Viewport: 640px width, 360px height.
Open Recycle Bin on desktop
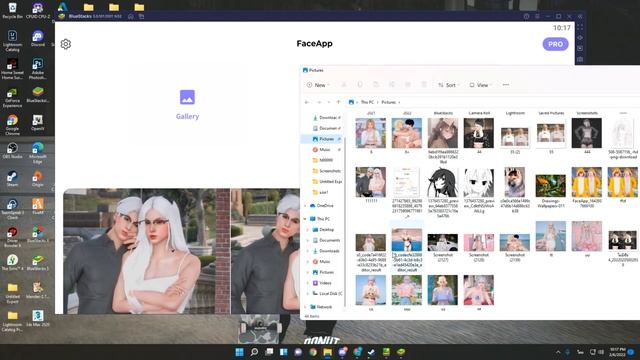tap(12, 11)
